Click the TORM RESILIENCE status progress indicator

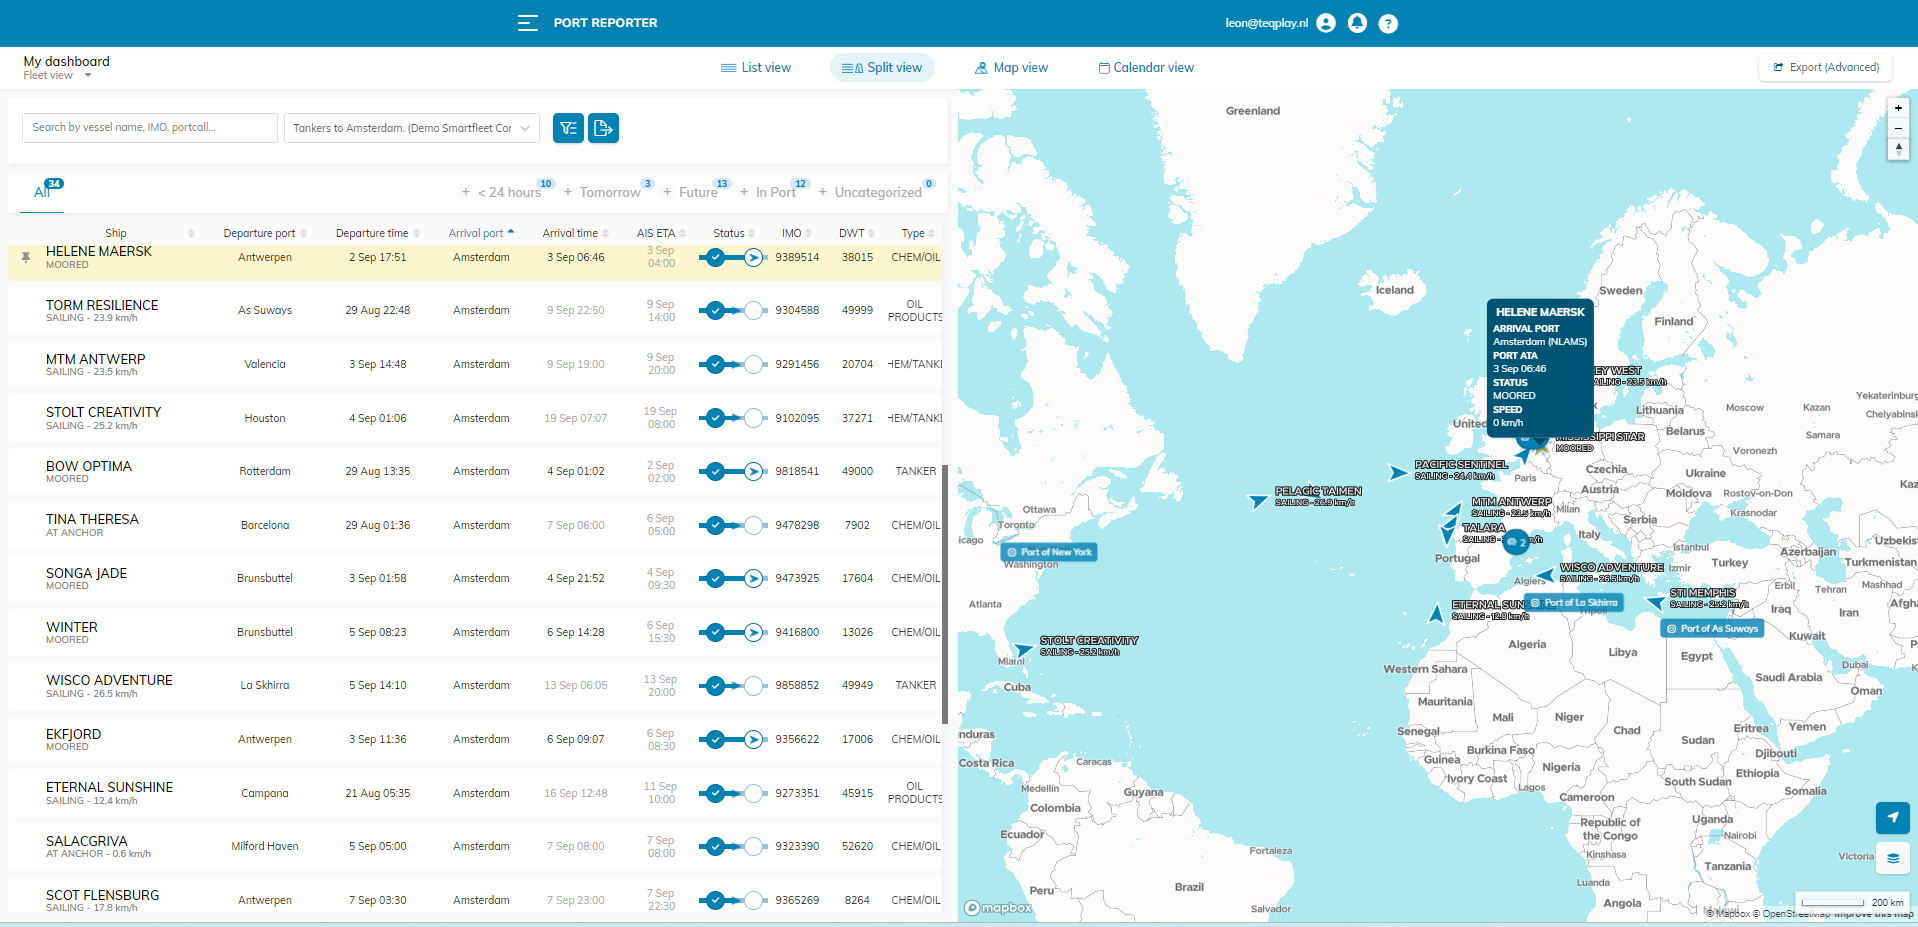click(733, 311)
